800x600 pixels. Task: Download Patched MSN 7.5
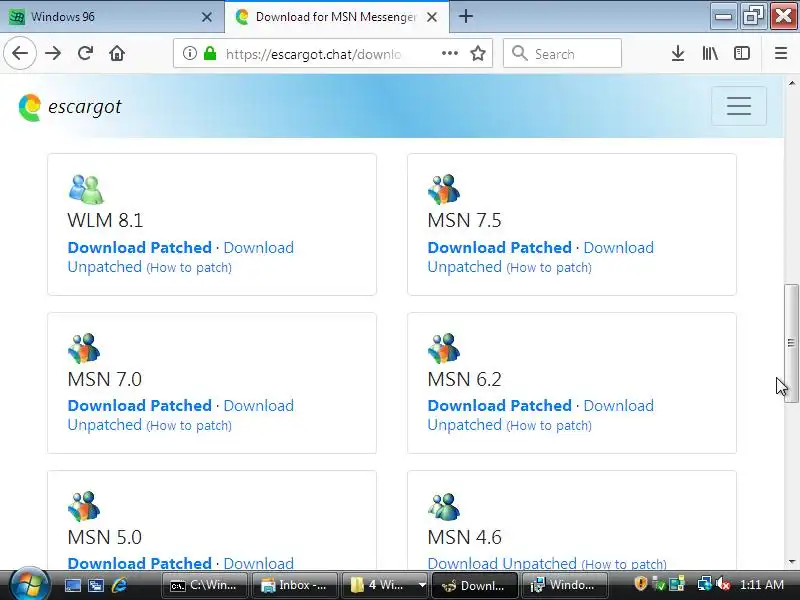[x=499, y=247]
